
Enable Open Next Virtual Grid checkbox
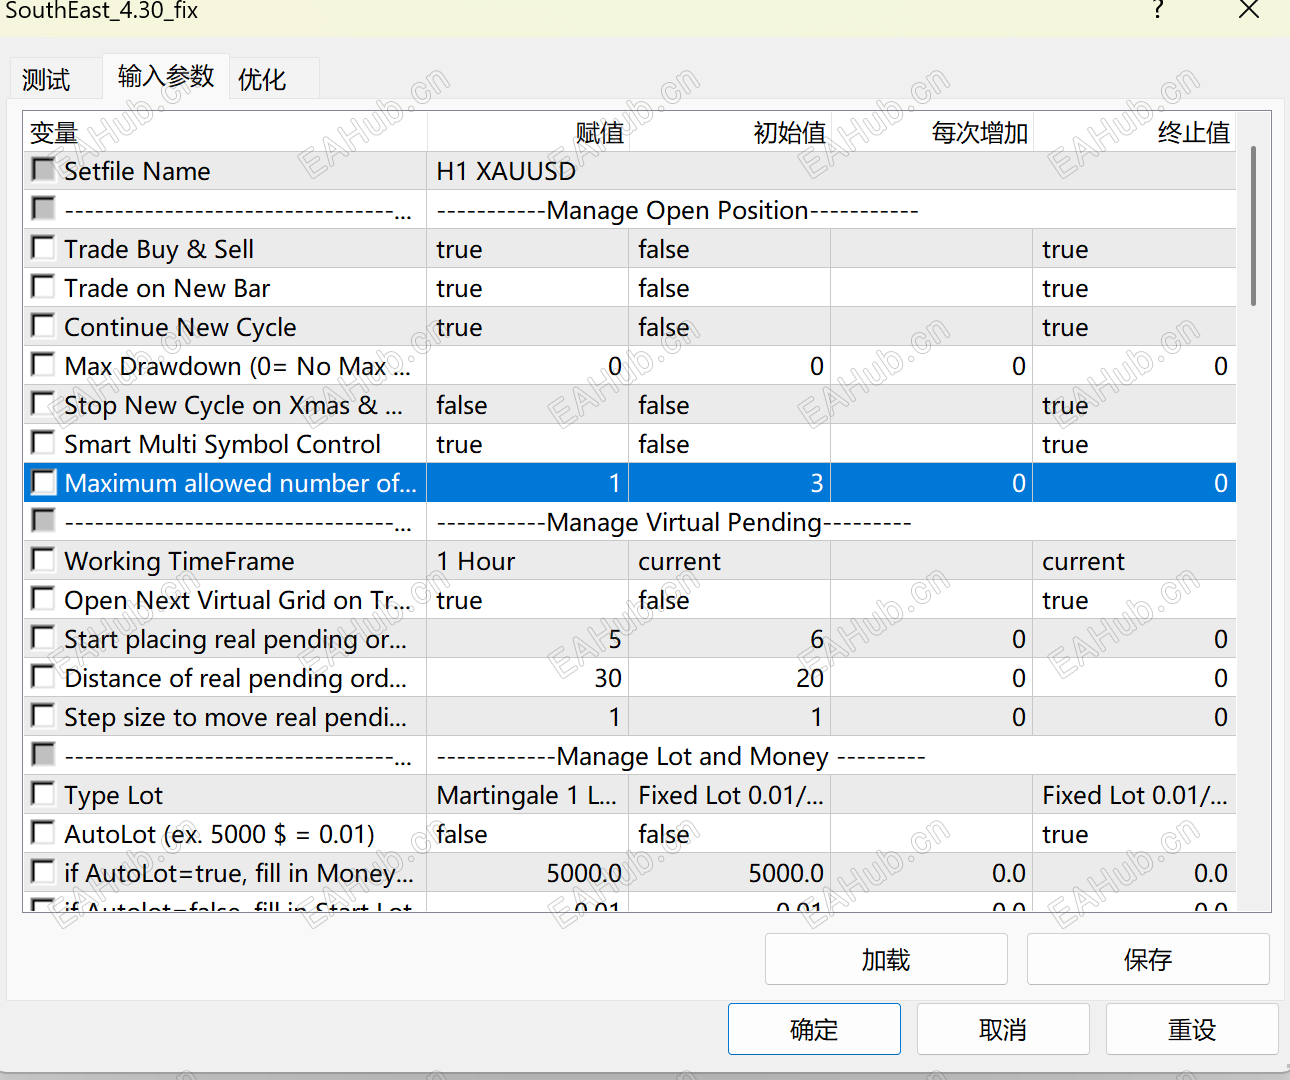pyautogui.click(x=43, y=598)
